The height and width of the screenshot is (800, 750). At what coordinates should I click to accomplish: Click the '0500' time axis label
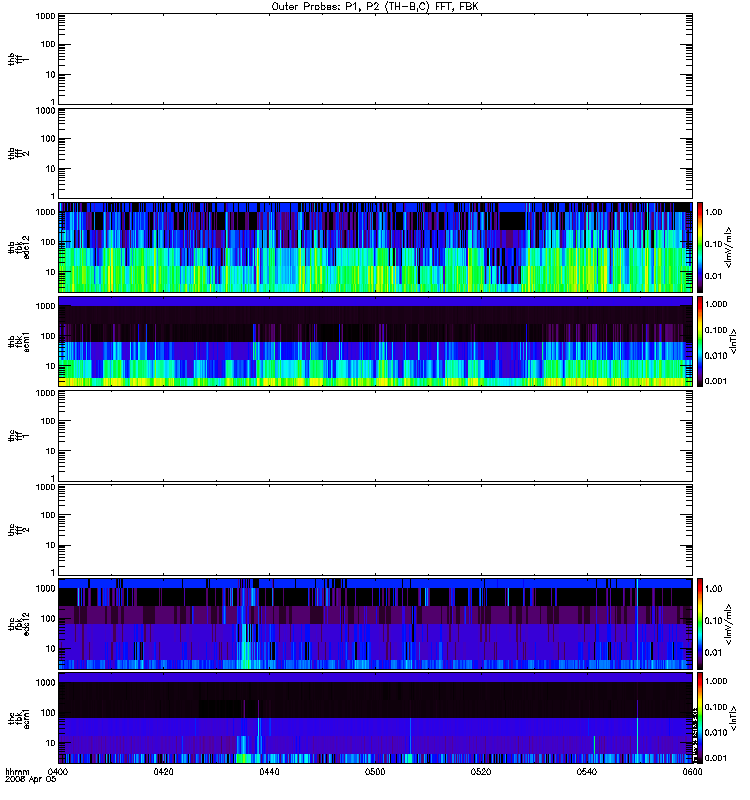pos(375,772)
